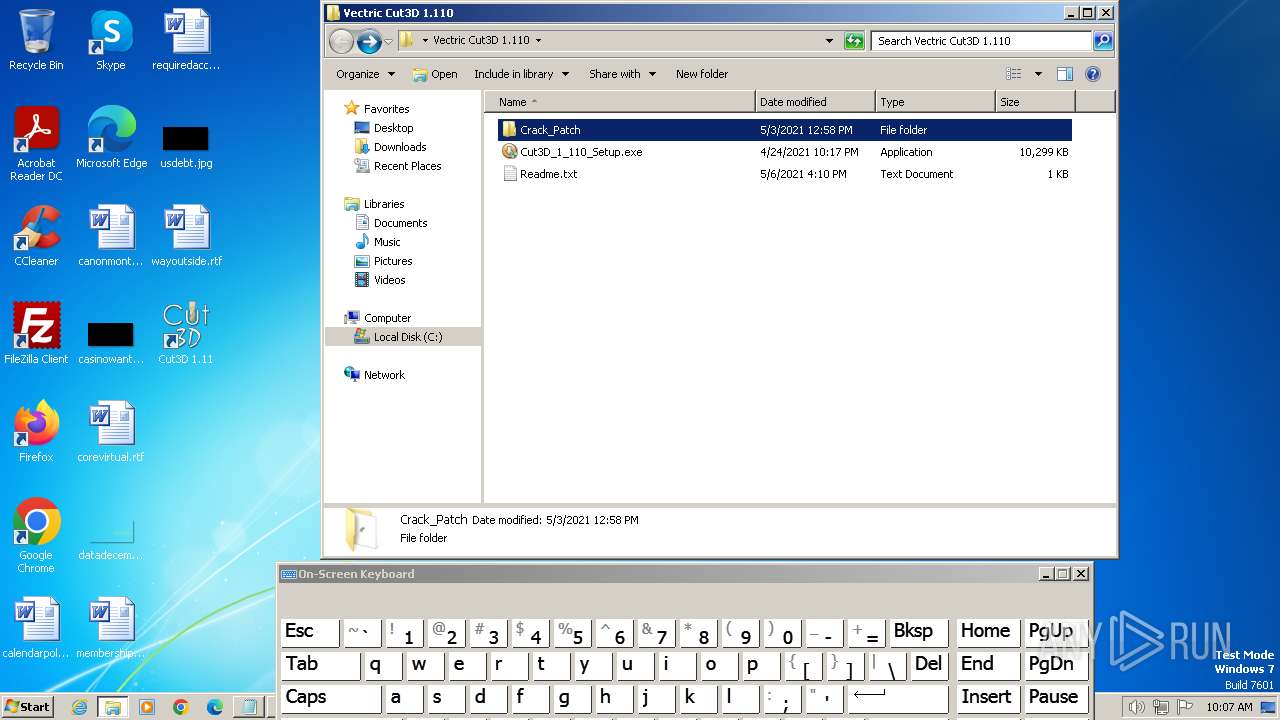This screenshot has width=1280, height=720.
Task: Click the taskbar clock showing 10:07 AM
Action: pos(1229,707)
